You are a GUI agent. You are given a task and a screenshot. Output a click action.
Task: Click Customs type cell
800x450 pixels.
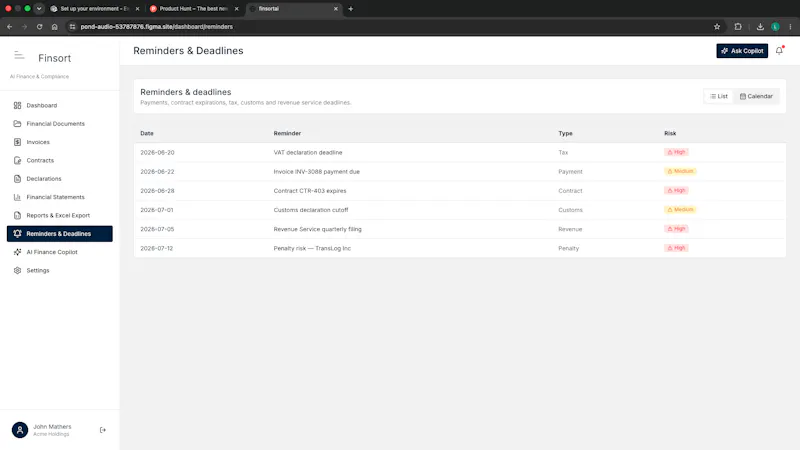coord(570,210)
